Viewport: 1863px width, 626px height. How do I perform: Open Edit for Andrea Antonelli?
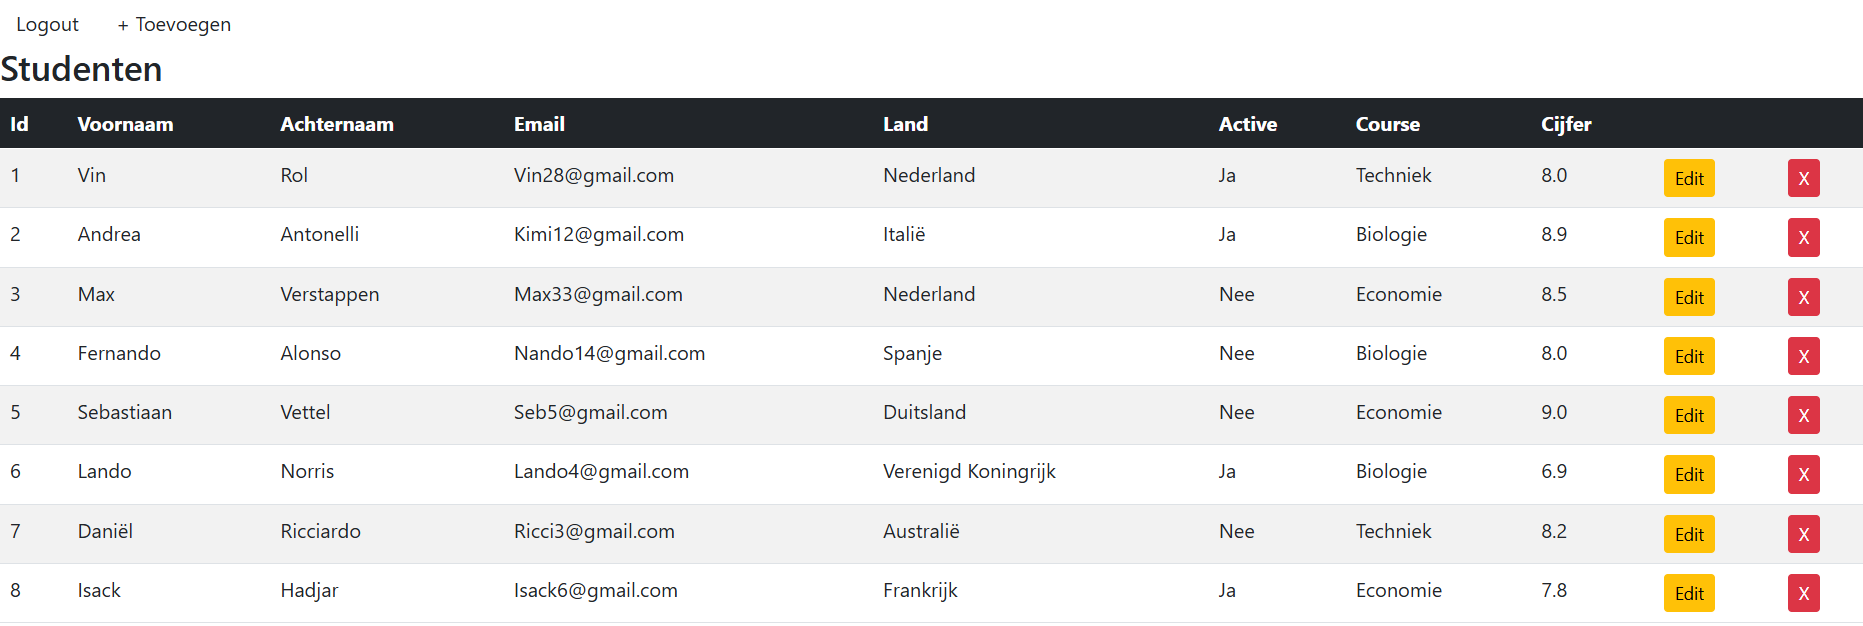(x=1689, y=238)
